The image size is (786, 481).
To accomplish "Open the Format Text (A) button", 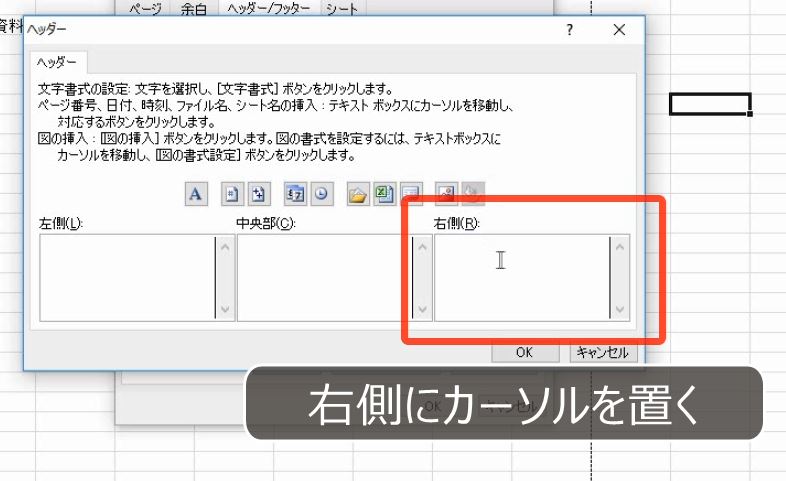I will pos(195,194).
